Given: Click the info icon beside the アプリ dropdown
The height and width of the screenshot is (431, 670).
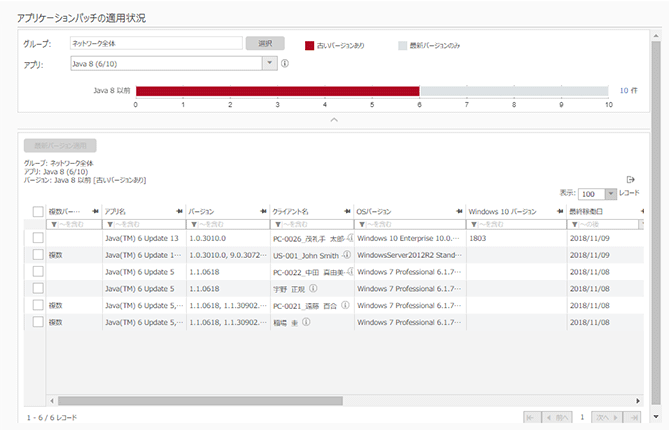Looking at the screenshot, I should click(285, 63).
